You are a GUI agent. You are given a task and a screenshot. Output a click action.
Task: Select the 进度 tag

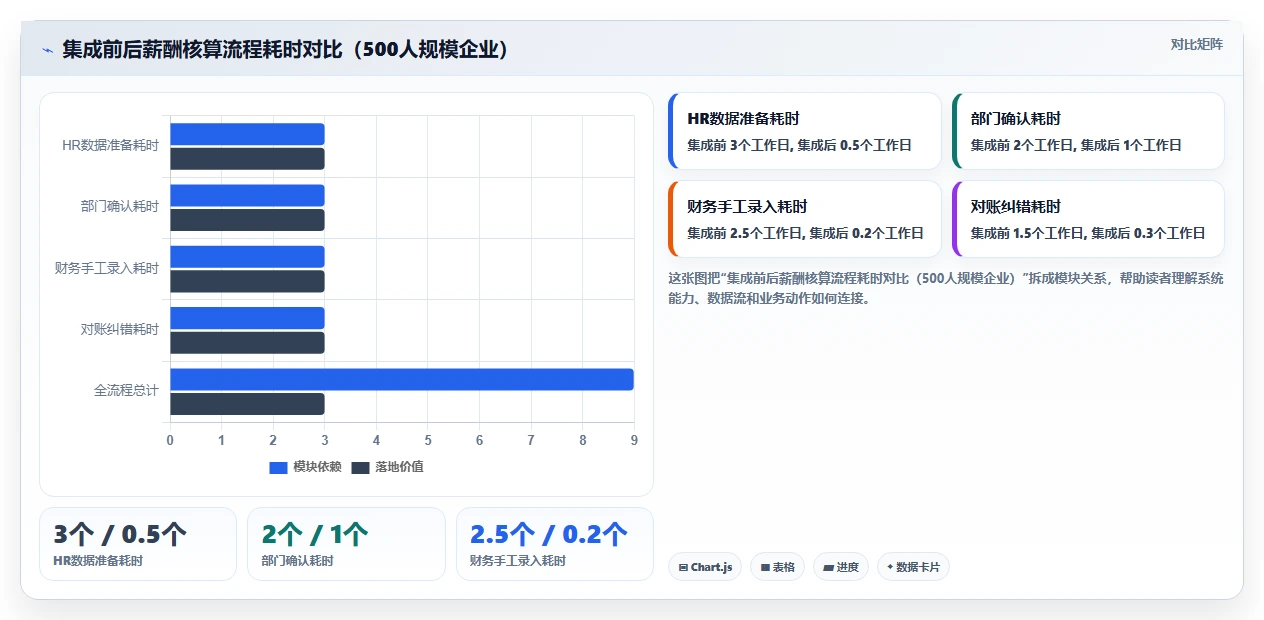[841, 567]
